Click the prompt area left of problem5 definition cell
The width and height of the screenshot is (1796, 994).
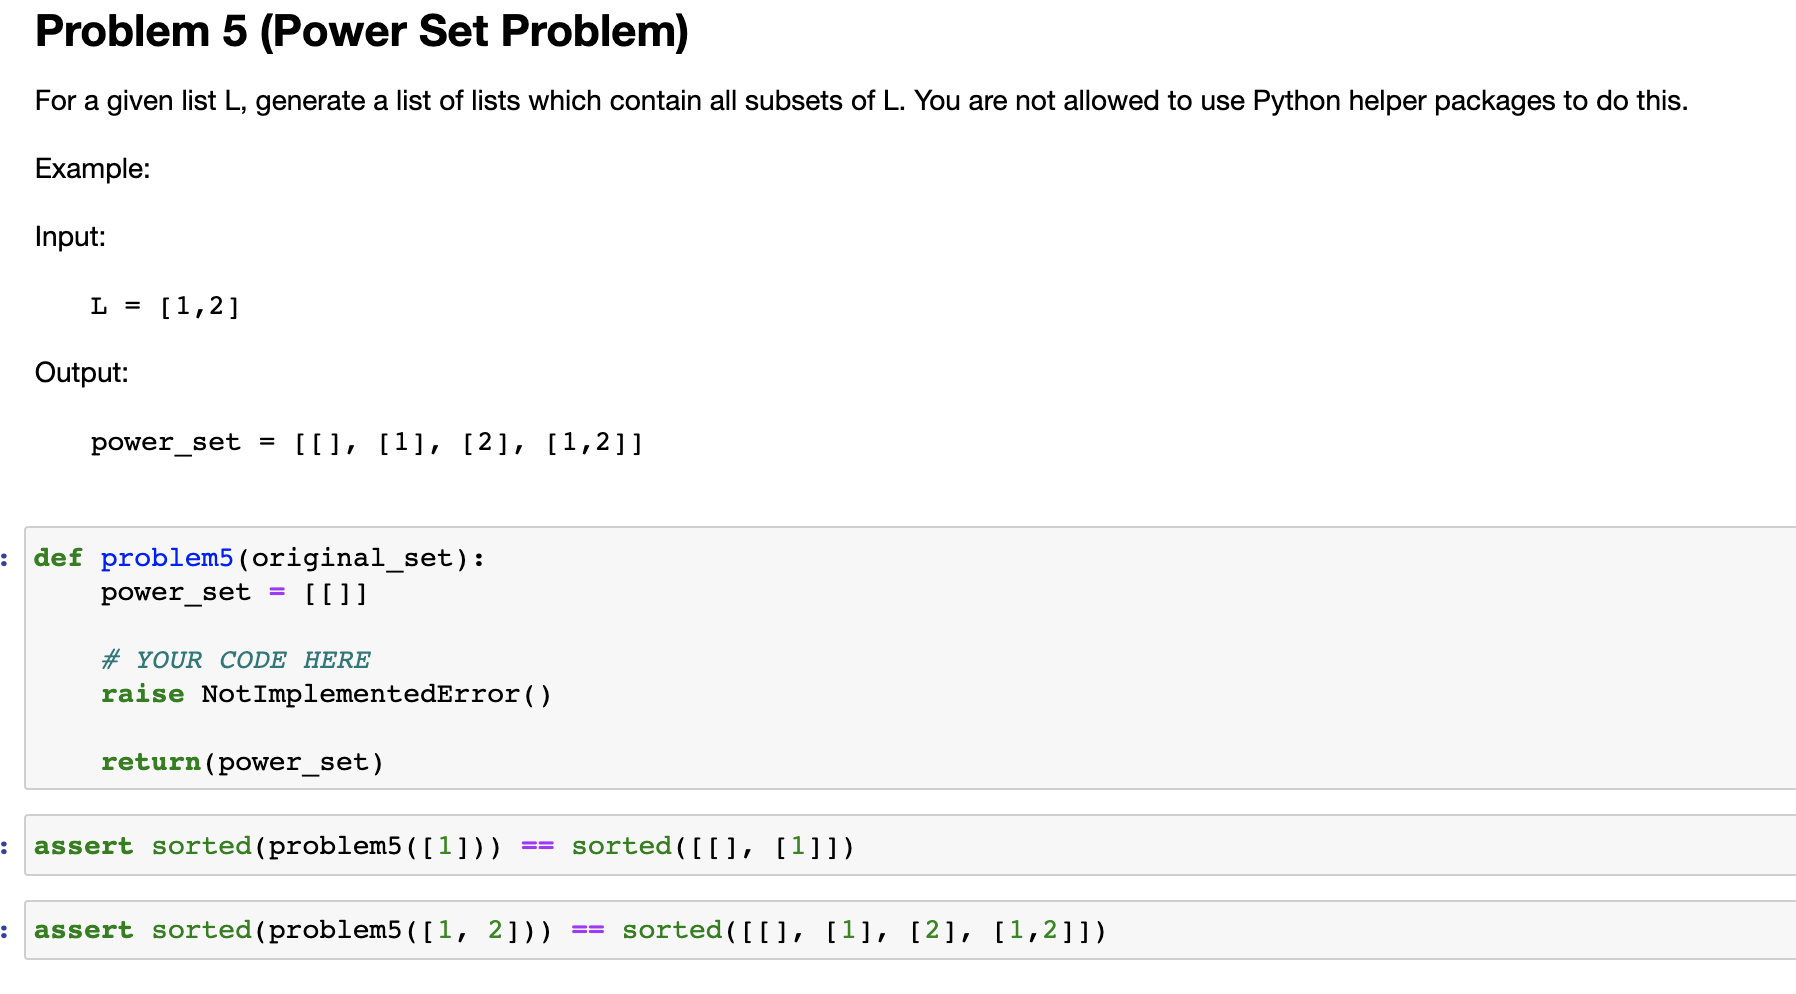(7, 558)
